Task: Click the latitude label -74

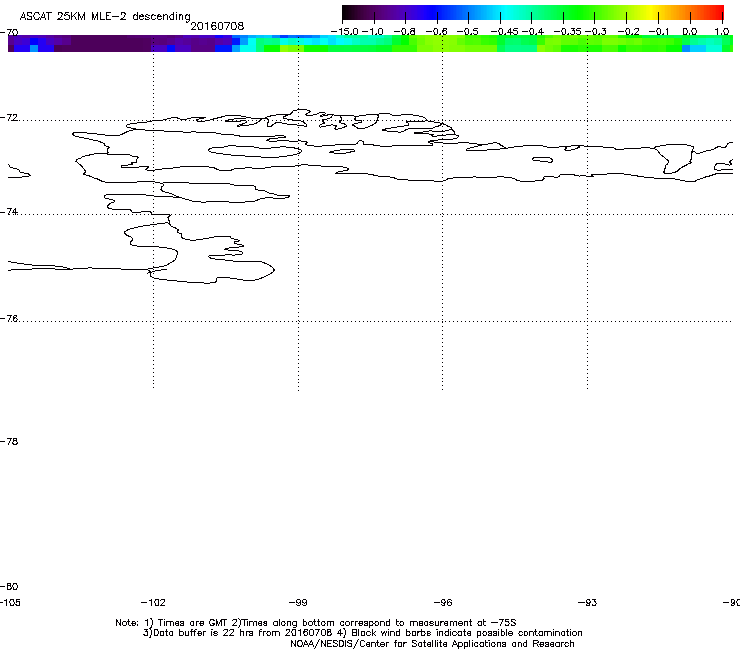Action: coord(9,211)
